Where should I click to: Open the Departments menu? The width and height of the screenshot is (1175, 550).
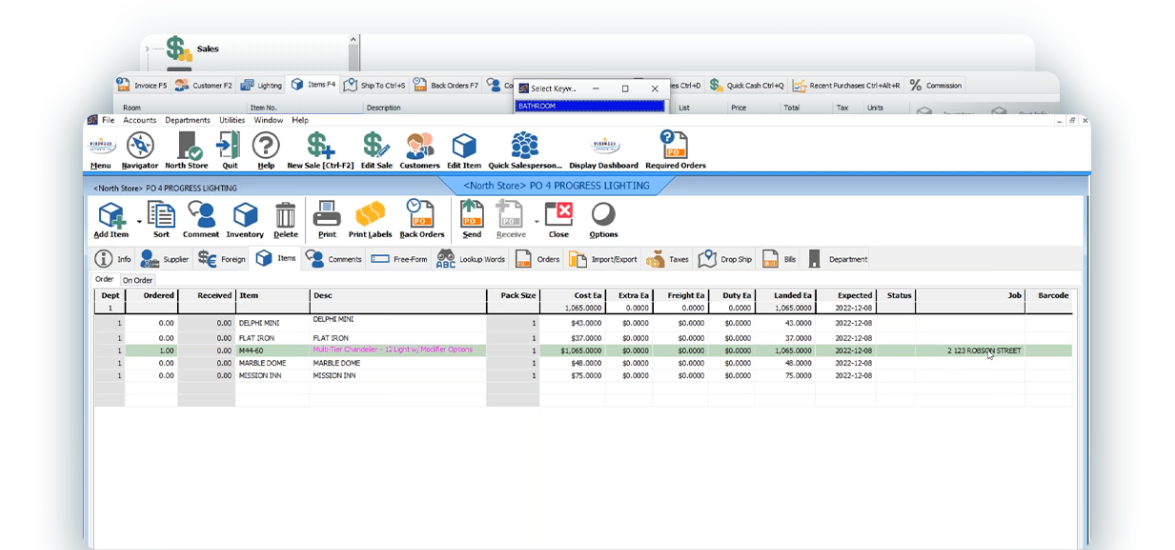click(x=188, y=120)
